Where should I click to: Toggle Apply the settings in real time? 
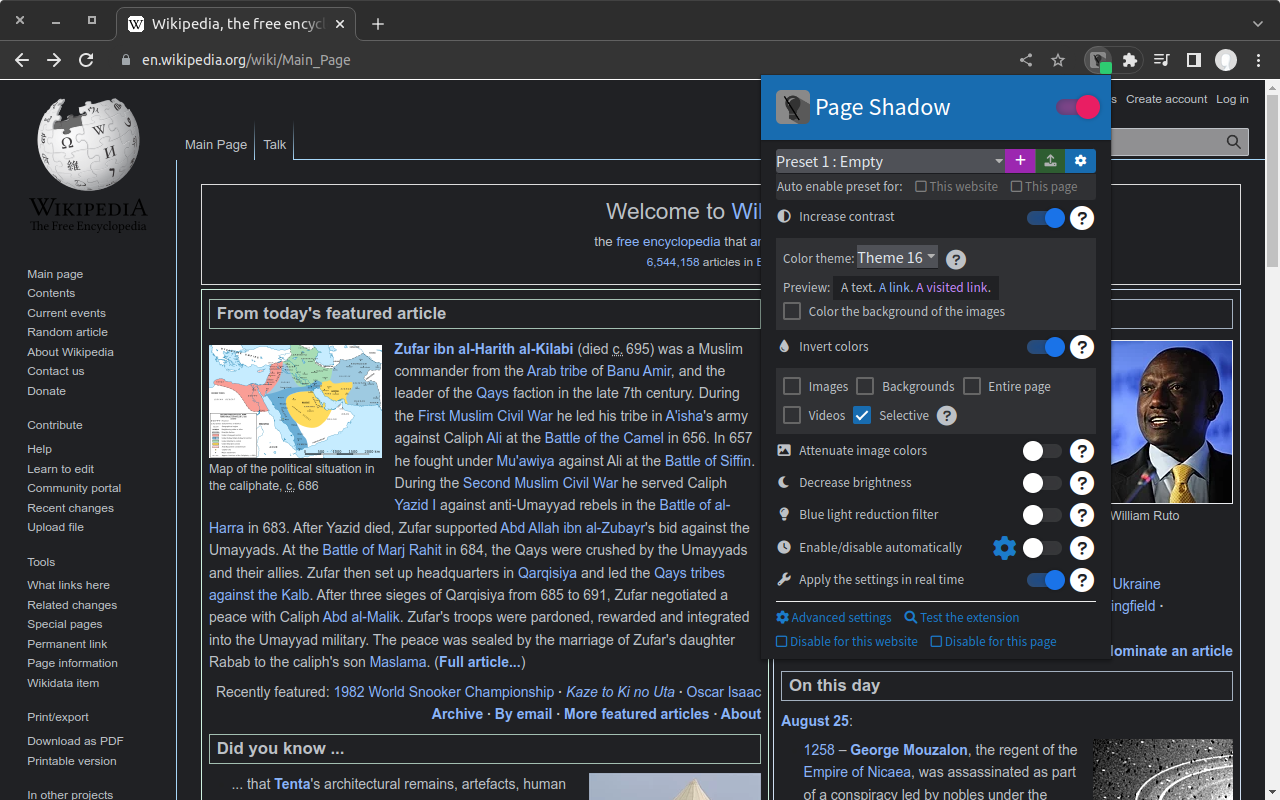coord(1046,580)
